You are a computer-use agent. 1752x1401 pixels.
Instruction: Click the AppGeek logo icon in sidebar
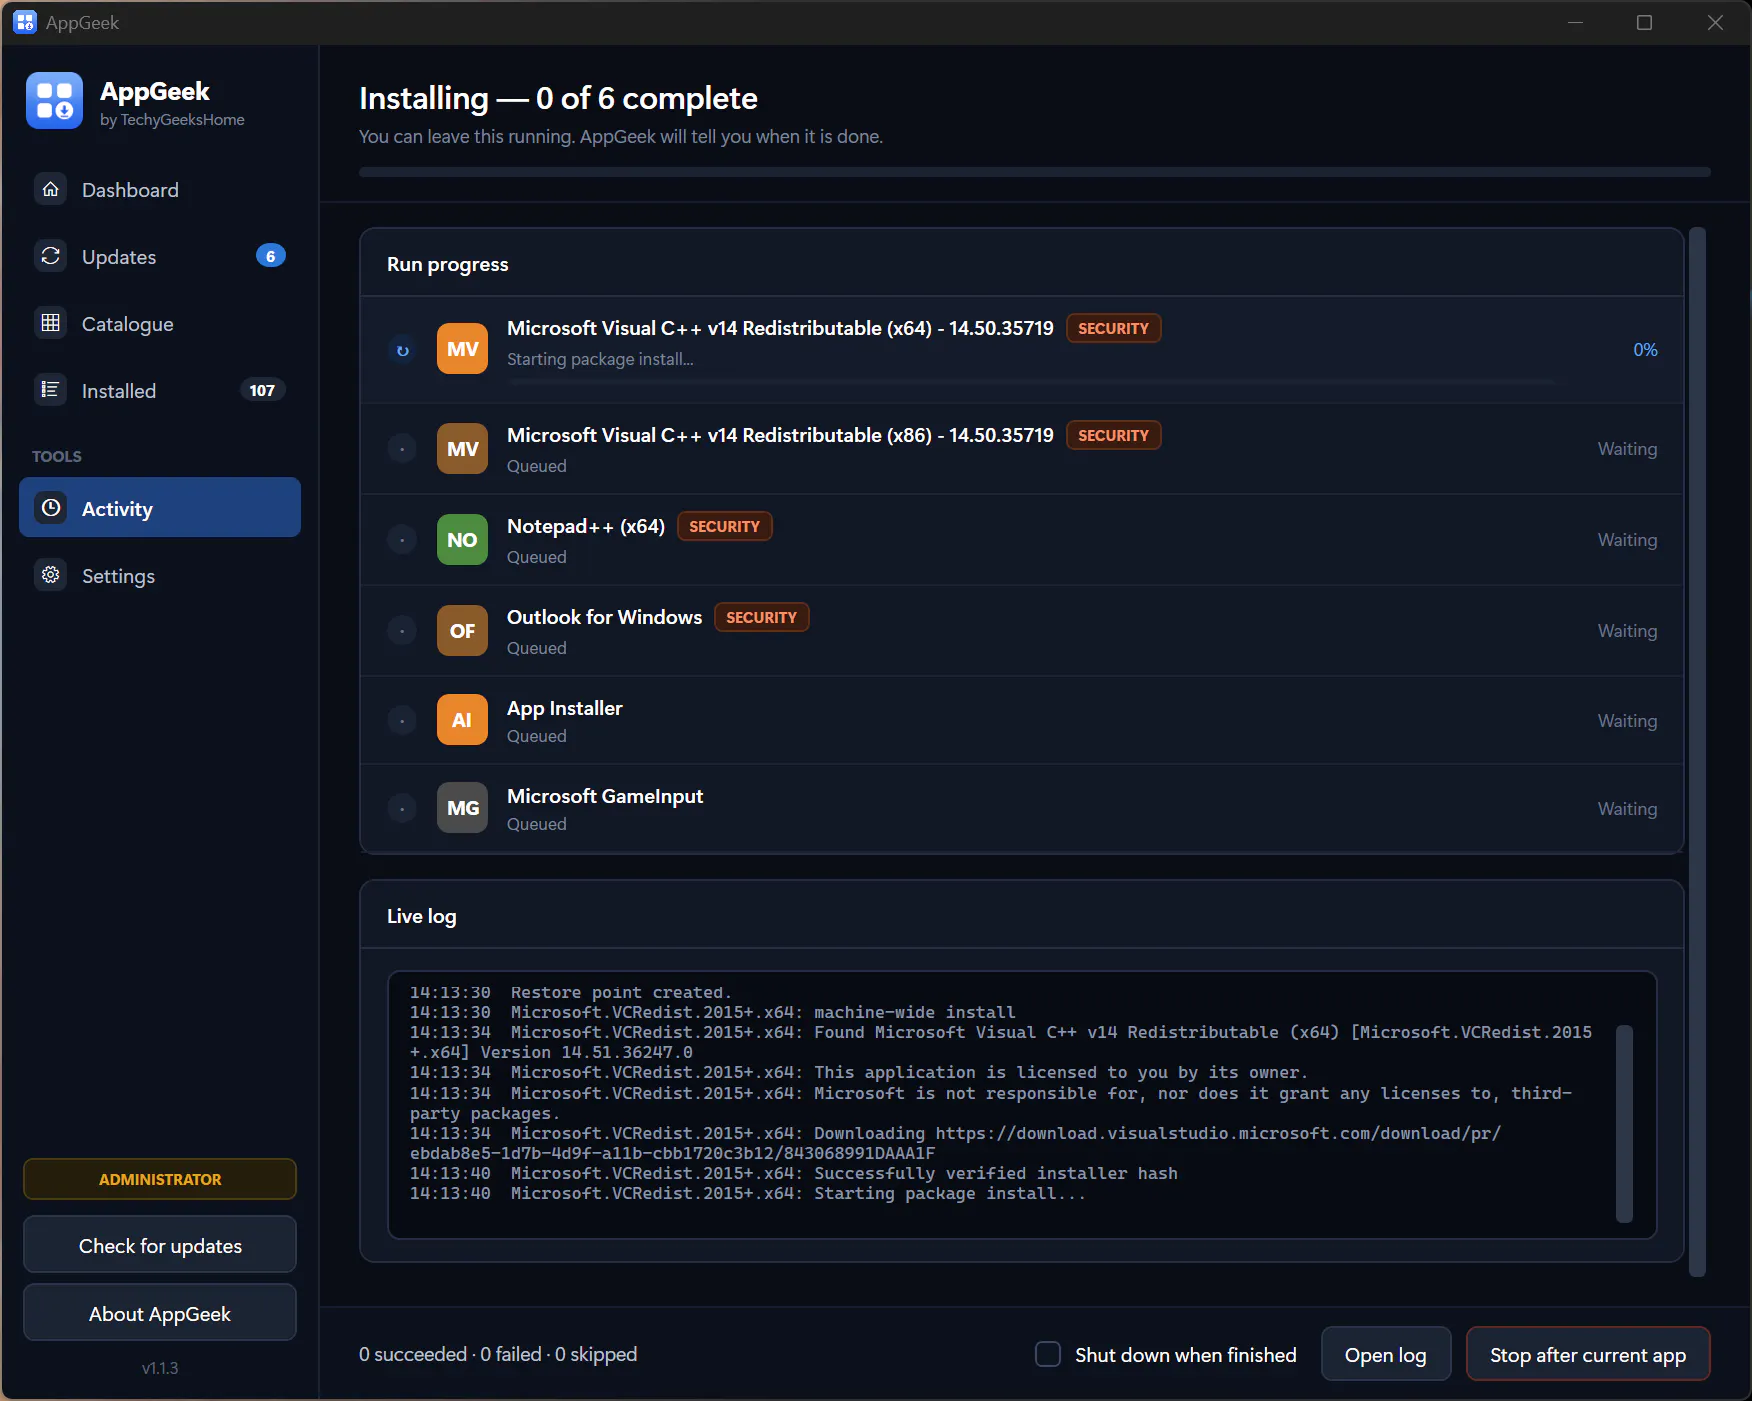[54, 101]
